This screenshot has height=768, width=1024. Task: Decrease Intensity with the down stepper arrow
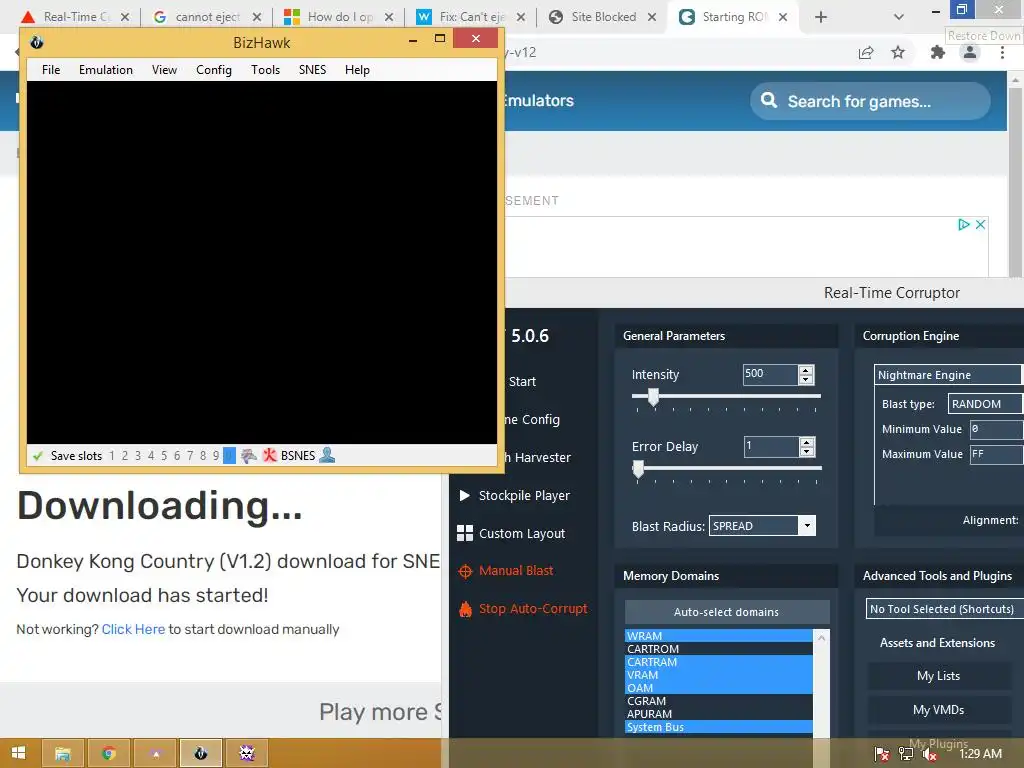[x=806, y=379]
